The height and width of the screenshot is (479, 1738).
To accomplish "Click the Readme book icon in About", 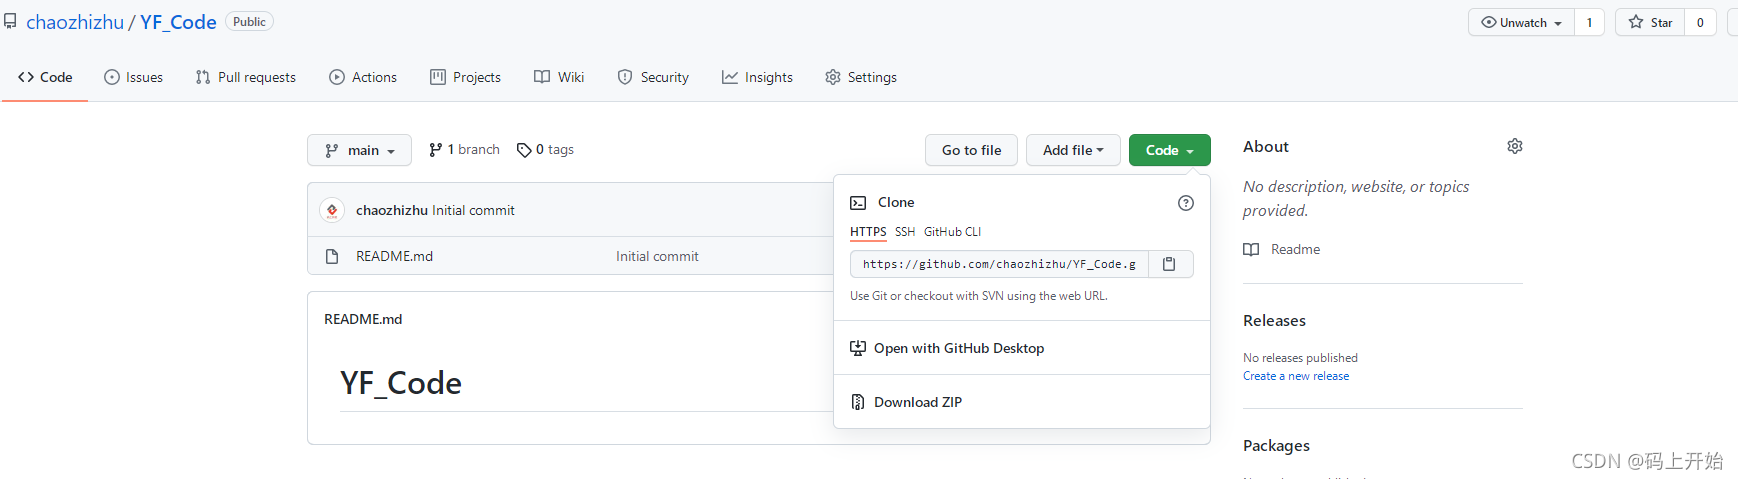I will [x=1251, y=249].
